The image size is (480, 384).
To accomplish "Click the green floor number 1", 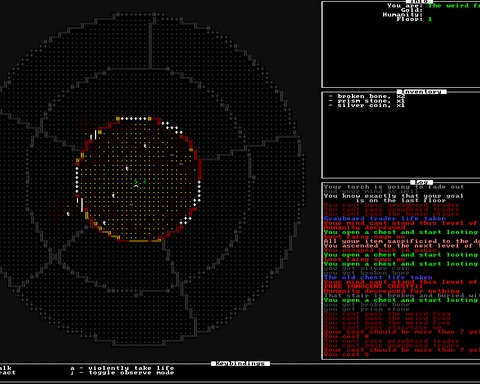I will 430,19.
